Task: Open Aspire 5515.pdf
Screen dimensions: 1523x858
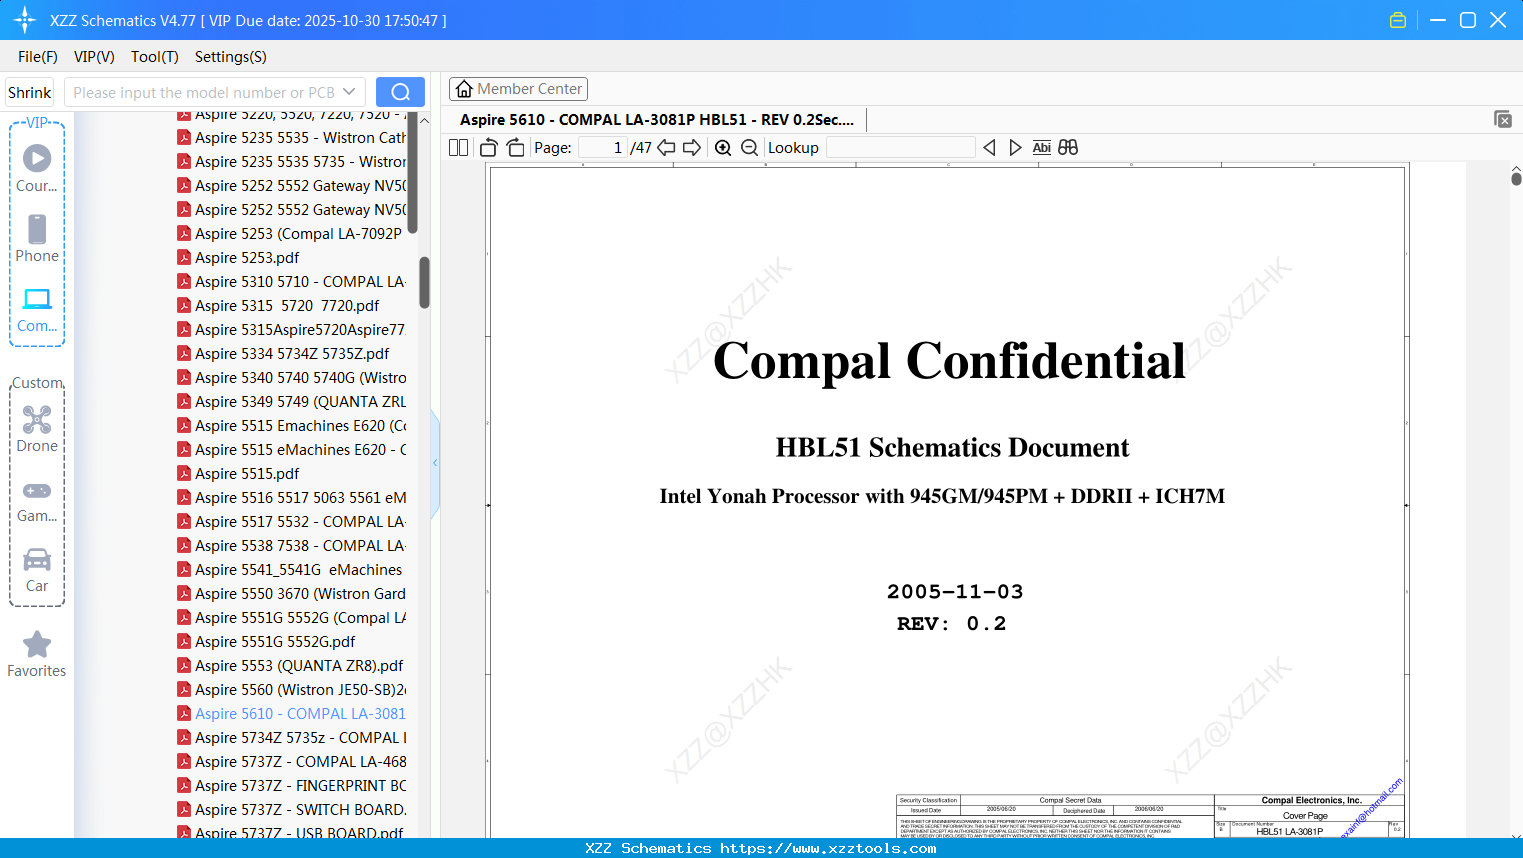Action: click(238, 474)
